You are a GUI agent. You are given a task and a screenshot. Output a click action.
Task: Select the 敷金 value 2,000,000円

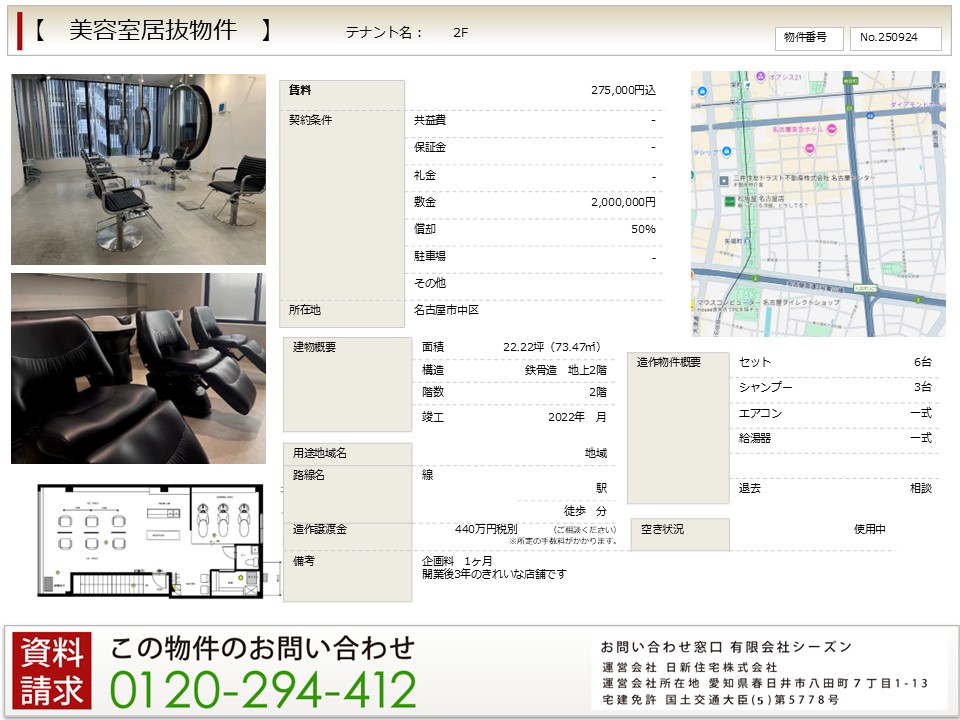pyautogui.click(x=623, y=202)
